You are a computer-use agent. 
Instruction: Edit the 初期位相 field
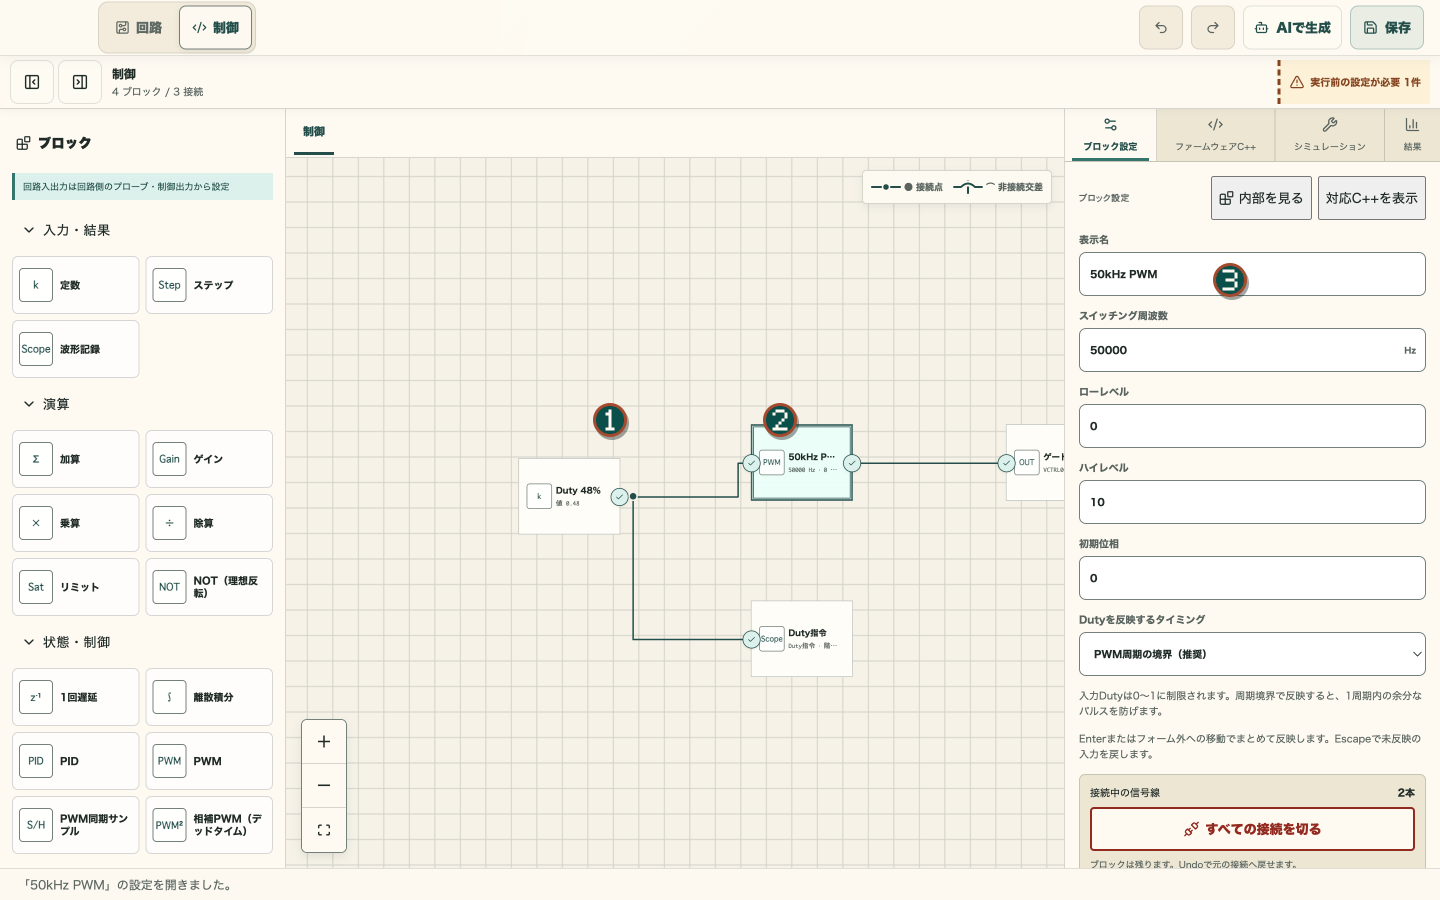click(x=1252, y=578)
